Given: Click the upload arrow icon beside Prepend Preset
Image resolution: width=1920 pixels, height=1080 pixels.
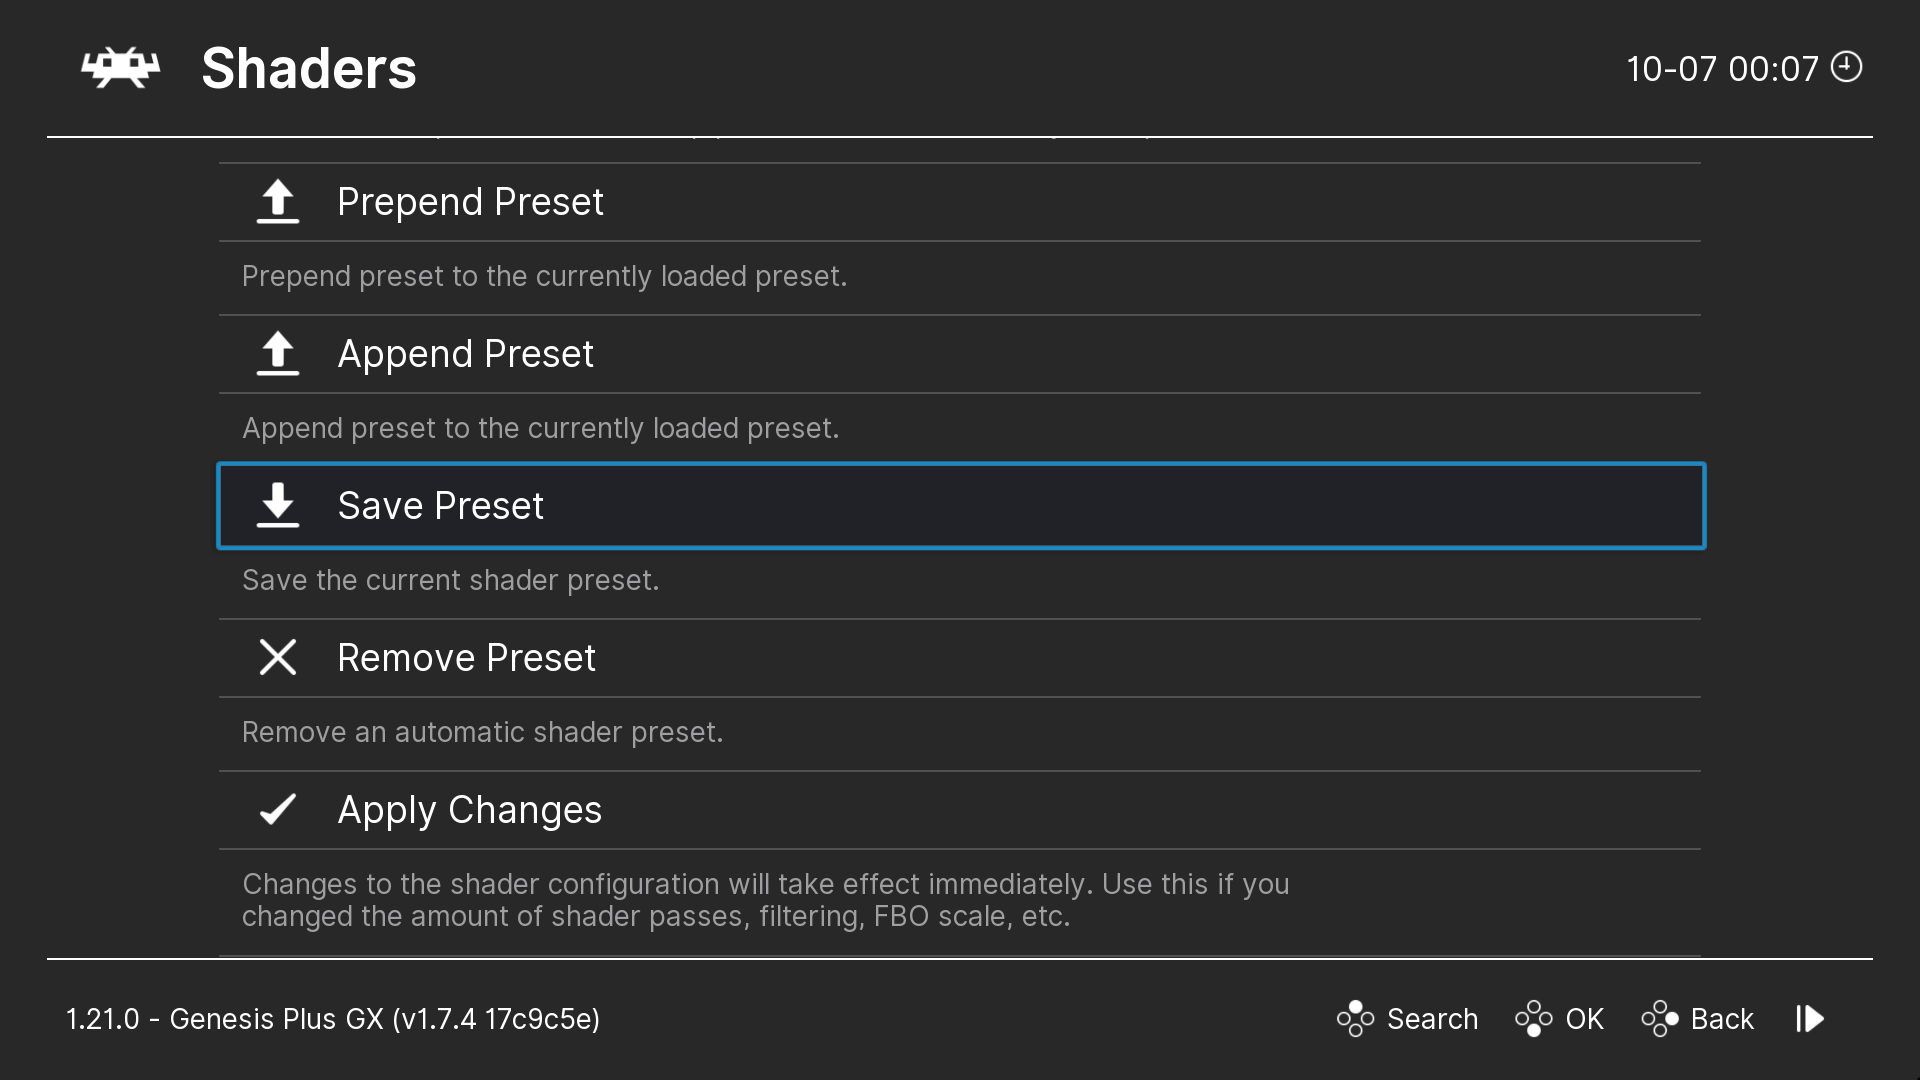Looking at the screenshot, I should coord(278,202).
